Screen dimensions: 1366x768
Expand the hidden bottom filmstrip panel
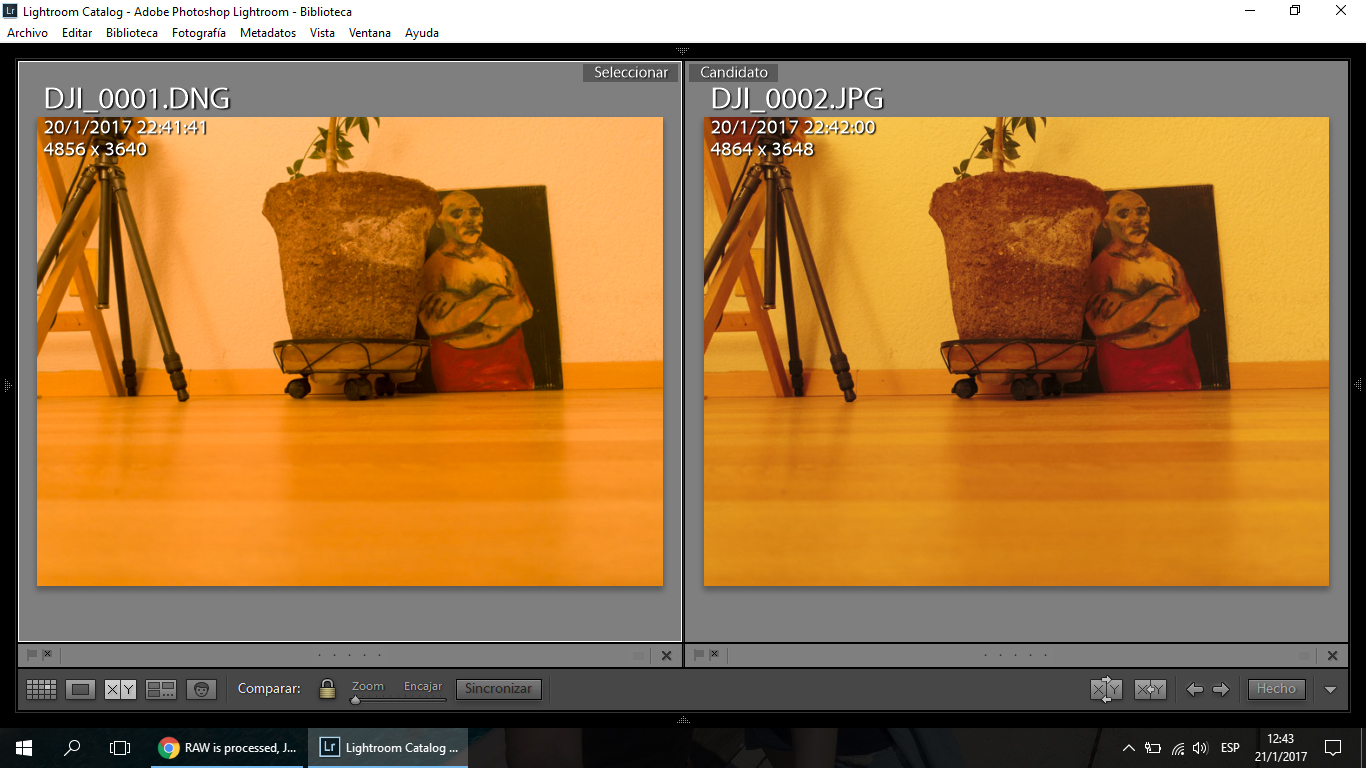pos(683,720)
